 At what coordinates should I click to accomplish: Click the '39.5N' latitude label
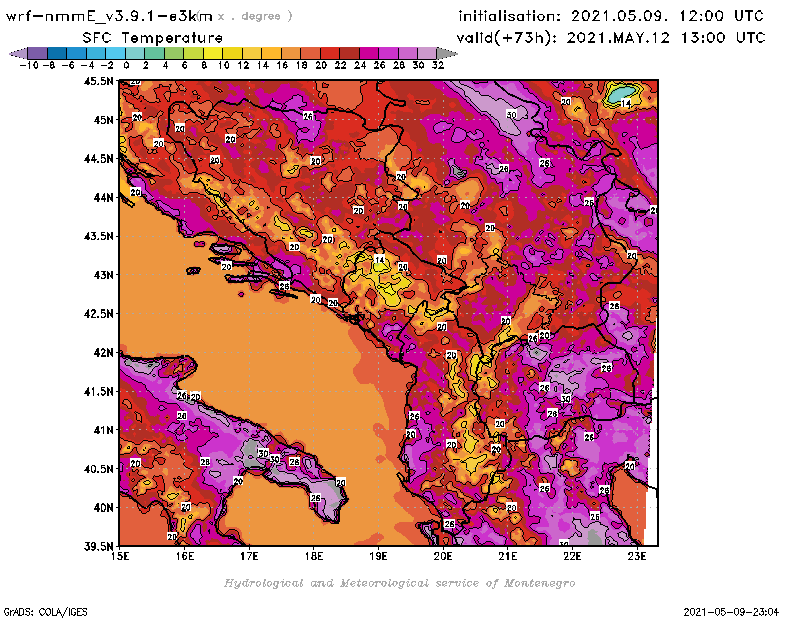pyautogui.click(x=98, y=547)
